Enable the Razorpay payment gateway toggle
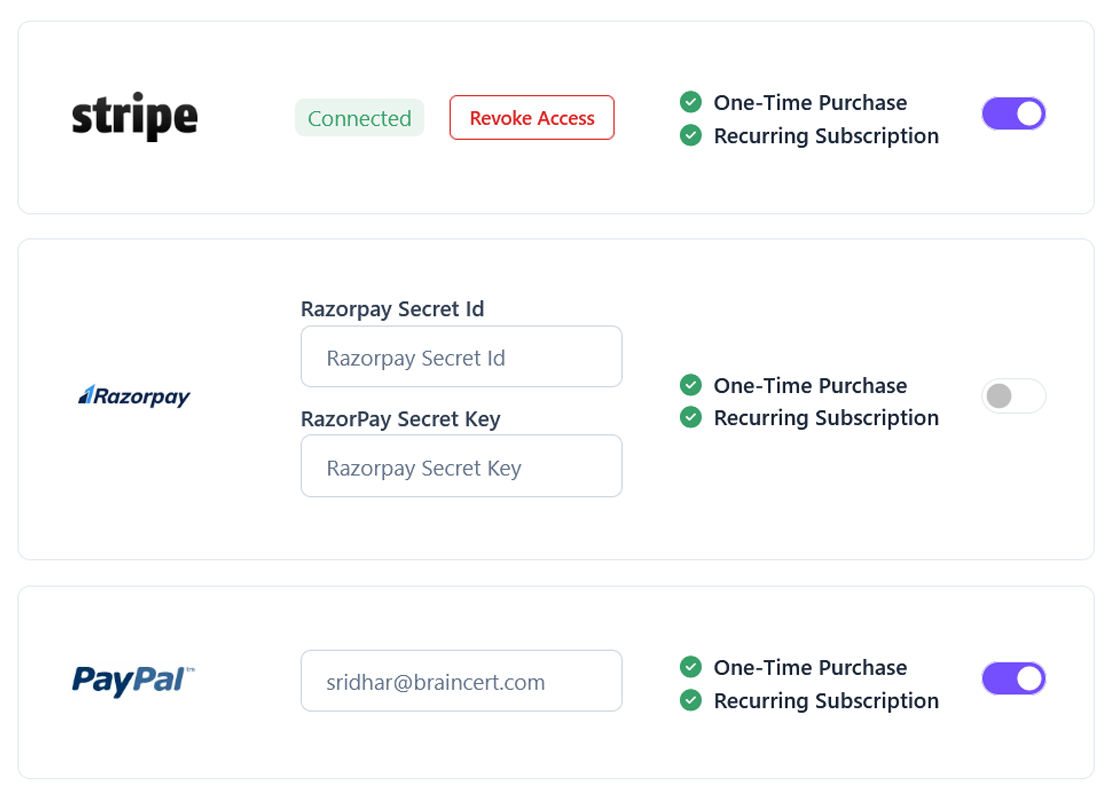1111x801 pixels. 1013,397
